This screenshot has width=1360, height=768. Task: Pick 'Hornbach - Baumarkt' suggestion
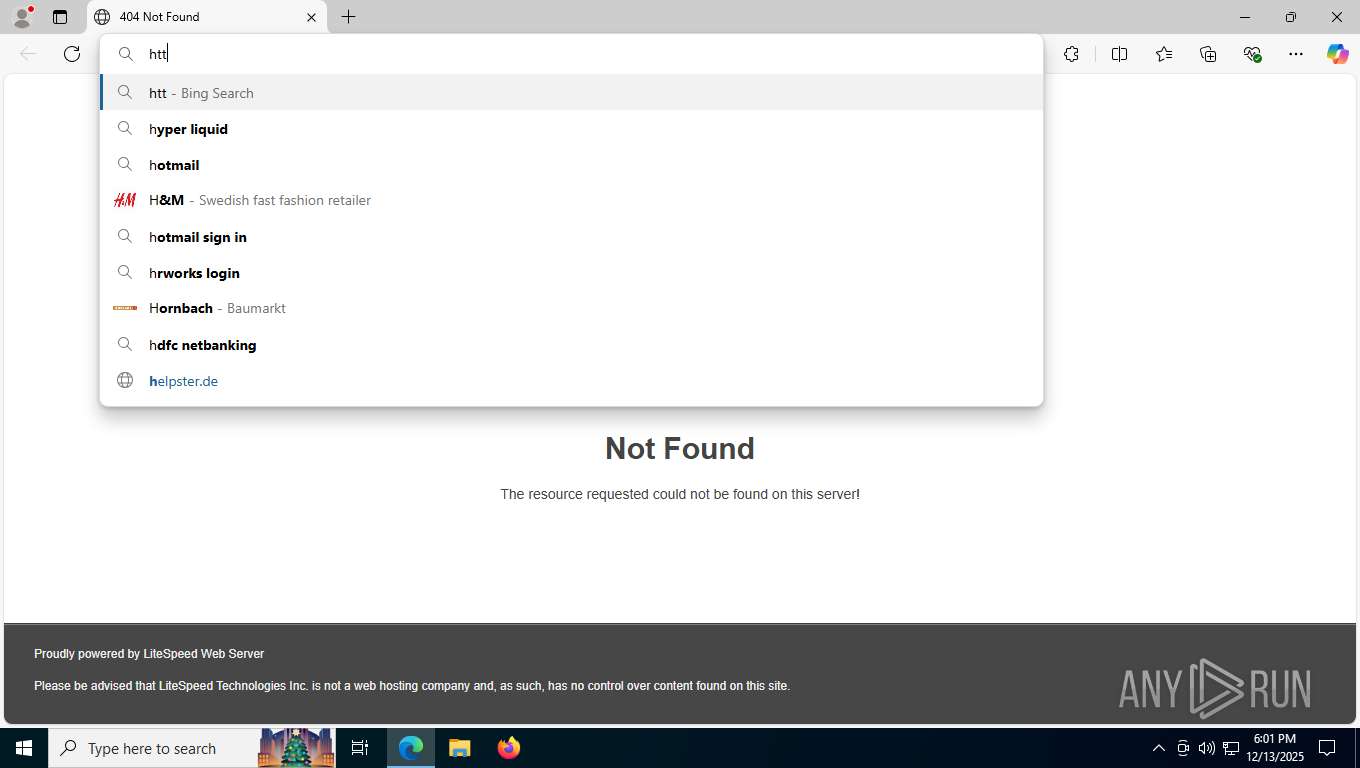point(571,308)
